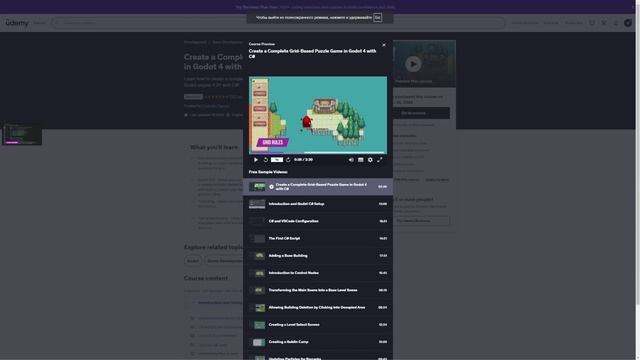Screen dimensions: 640x360
Task: Click thumbnail of Adding a Base Building
Action: [x=257, y=256]
